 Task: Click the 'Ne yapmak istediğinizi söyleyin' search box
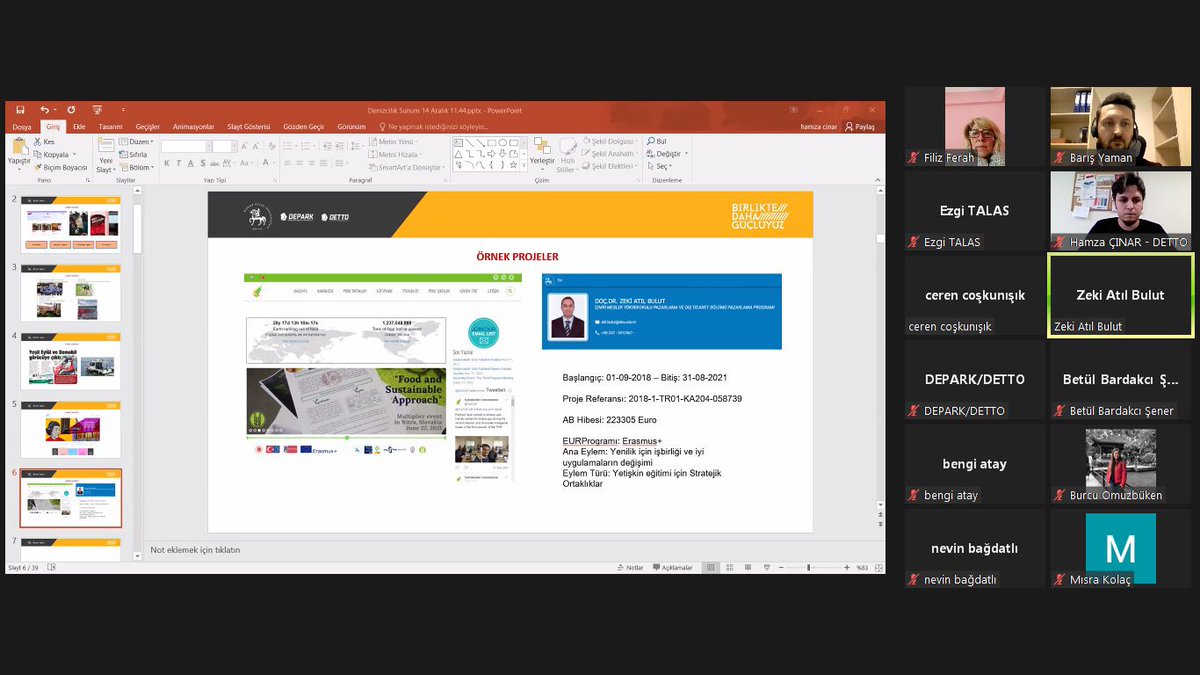[x=433, y=127]
